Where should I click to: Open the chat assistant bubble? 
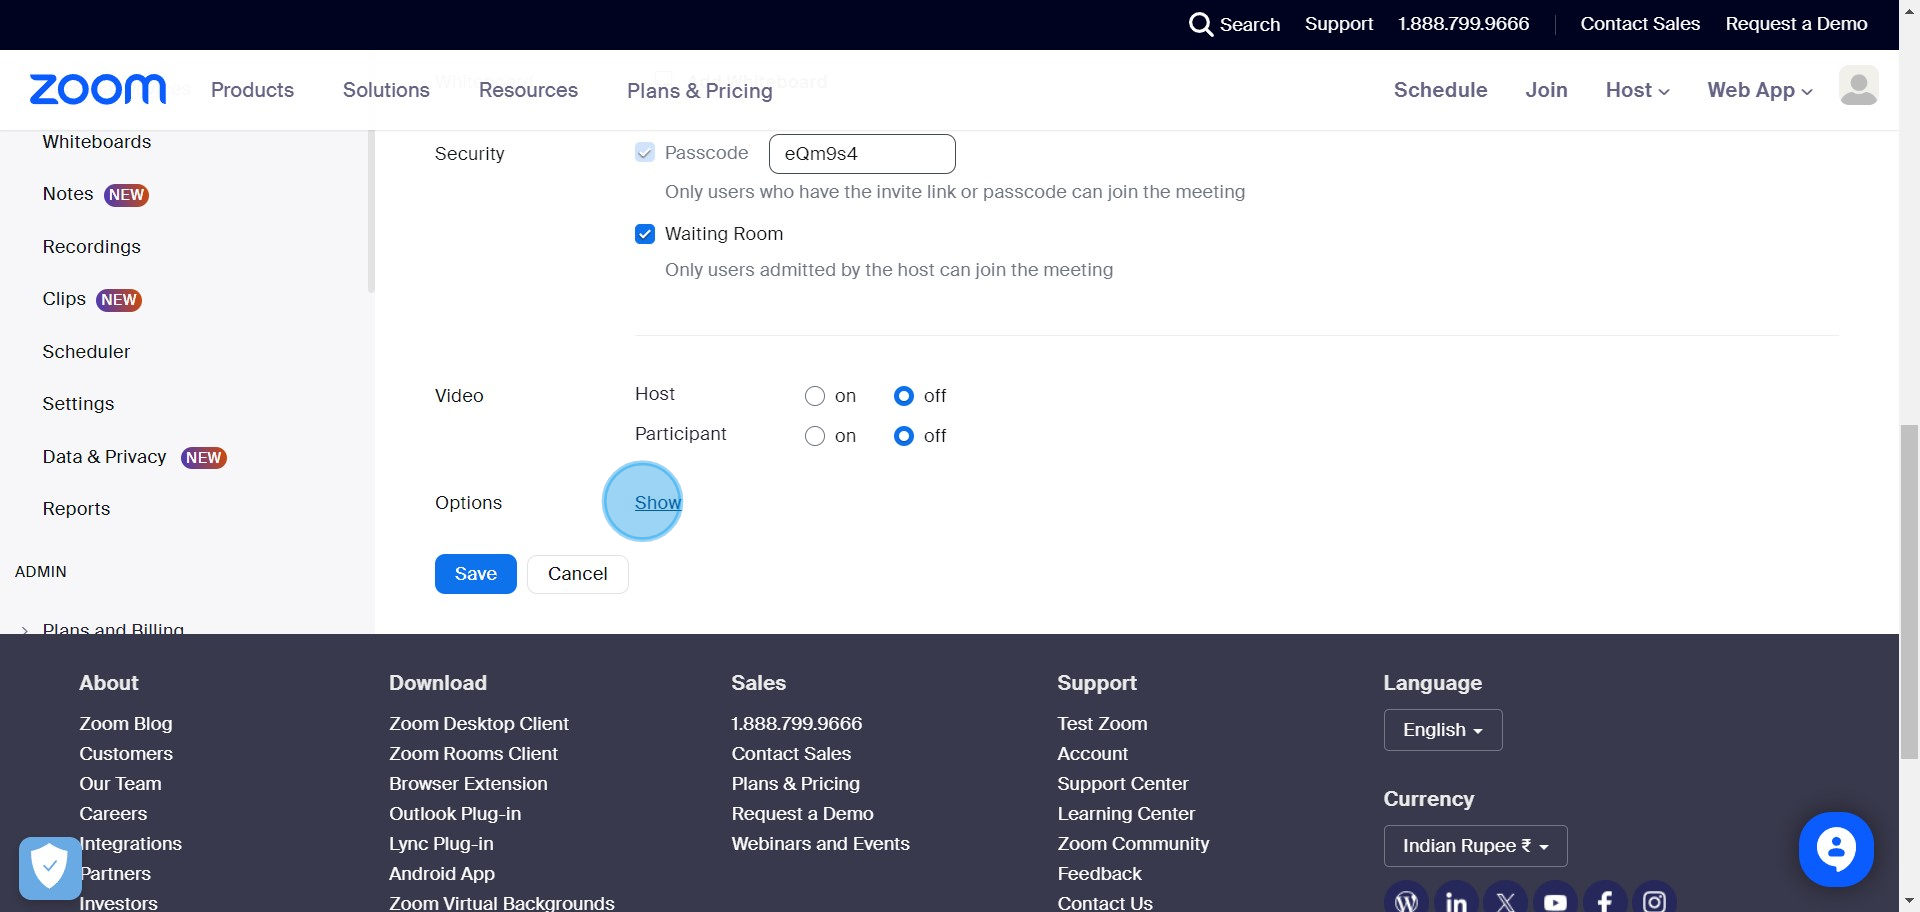tap(1835, 849)
